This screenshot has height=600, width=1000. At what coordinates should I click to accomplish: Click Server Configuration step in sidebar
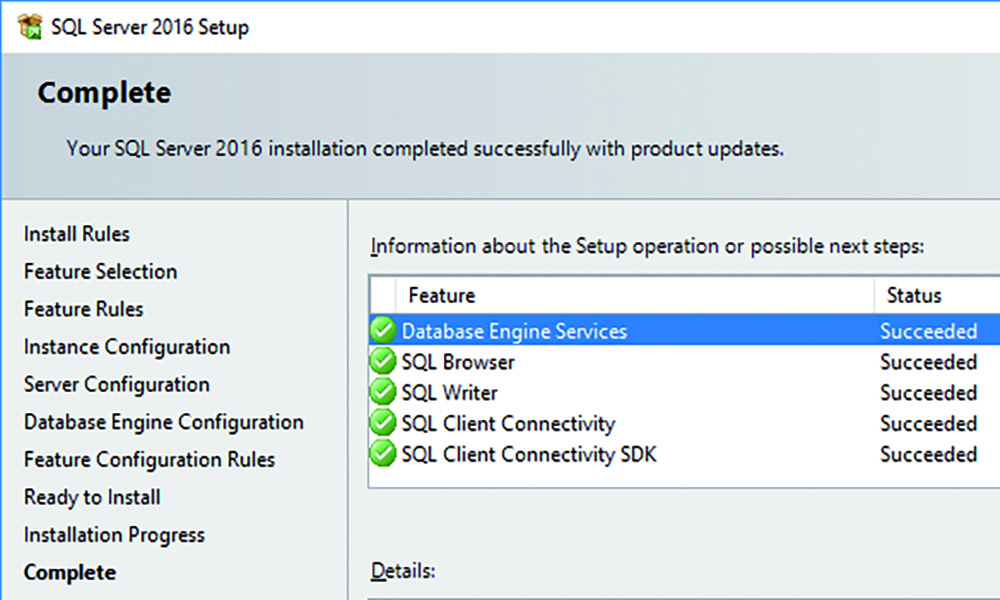pos(117,385)
